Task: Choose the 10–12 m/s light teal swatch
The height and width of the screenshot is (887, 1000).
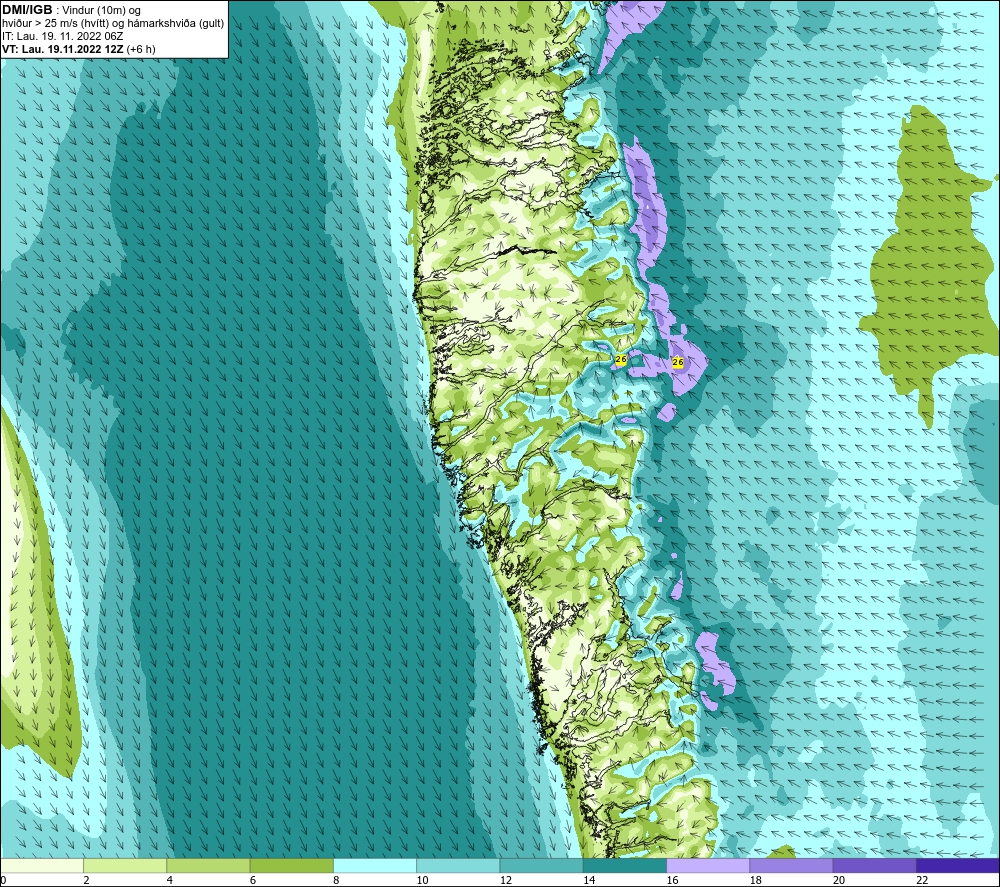Action: (458, 865)
